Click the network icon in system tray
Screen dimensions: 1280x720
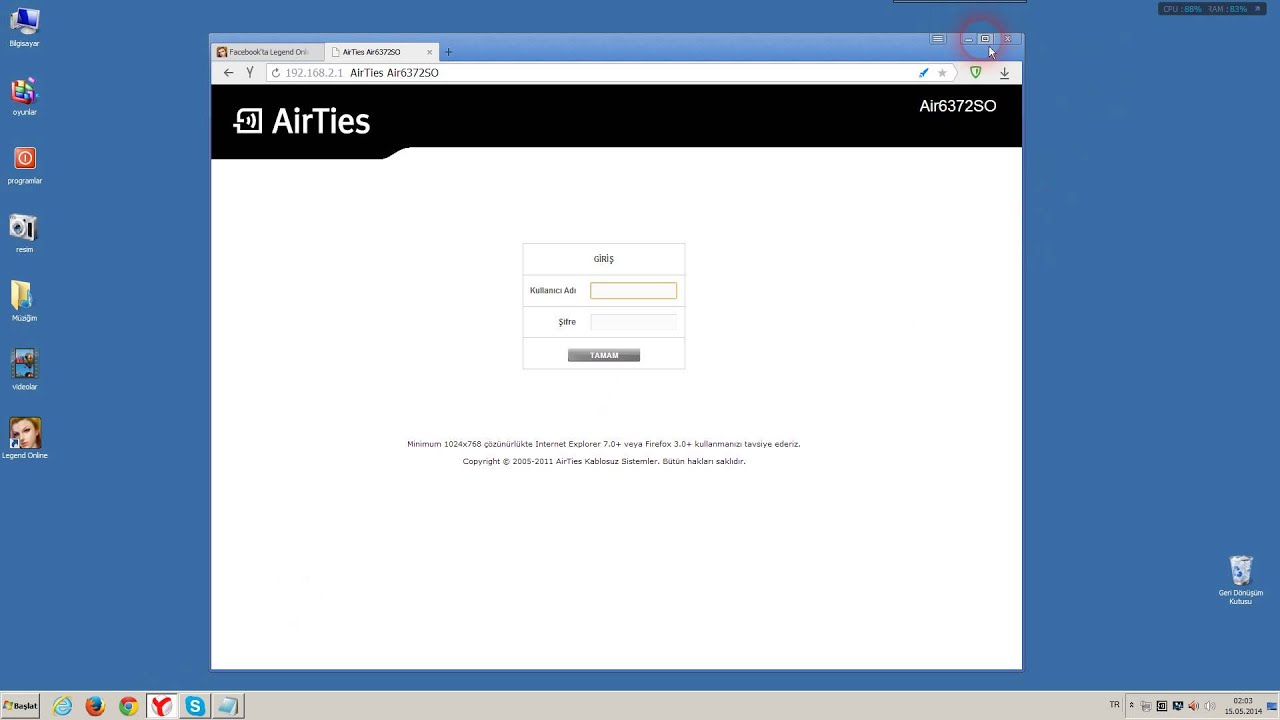tap(1146, 706)
